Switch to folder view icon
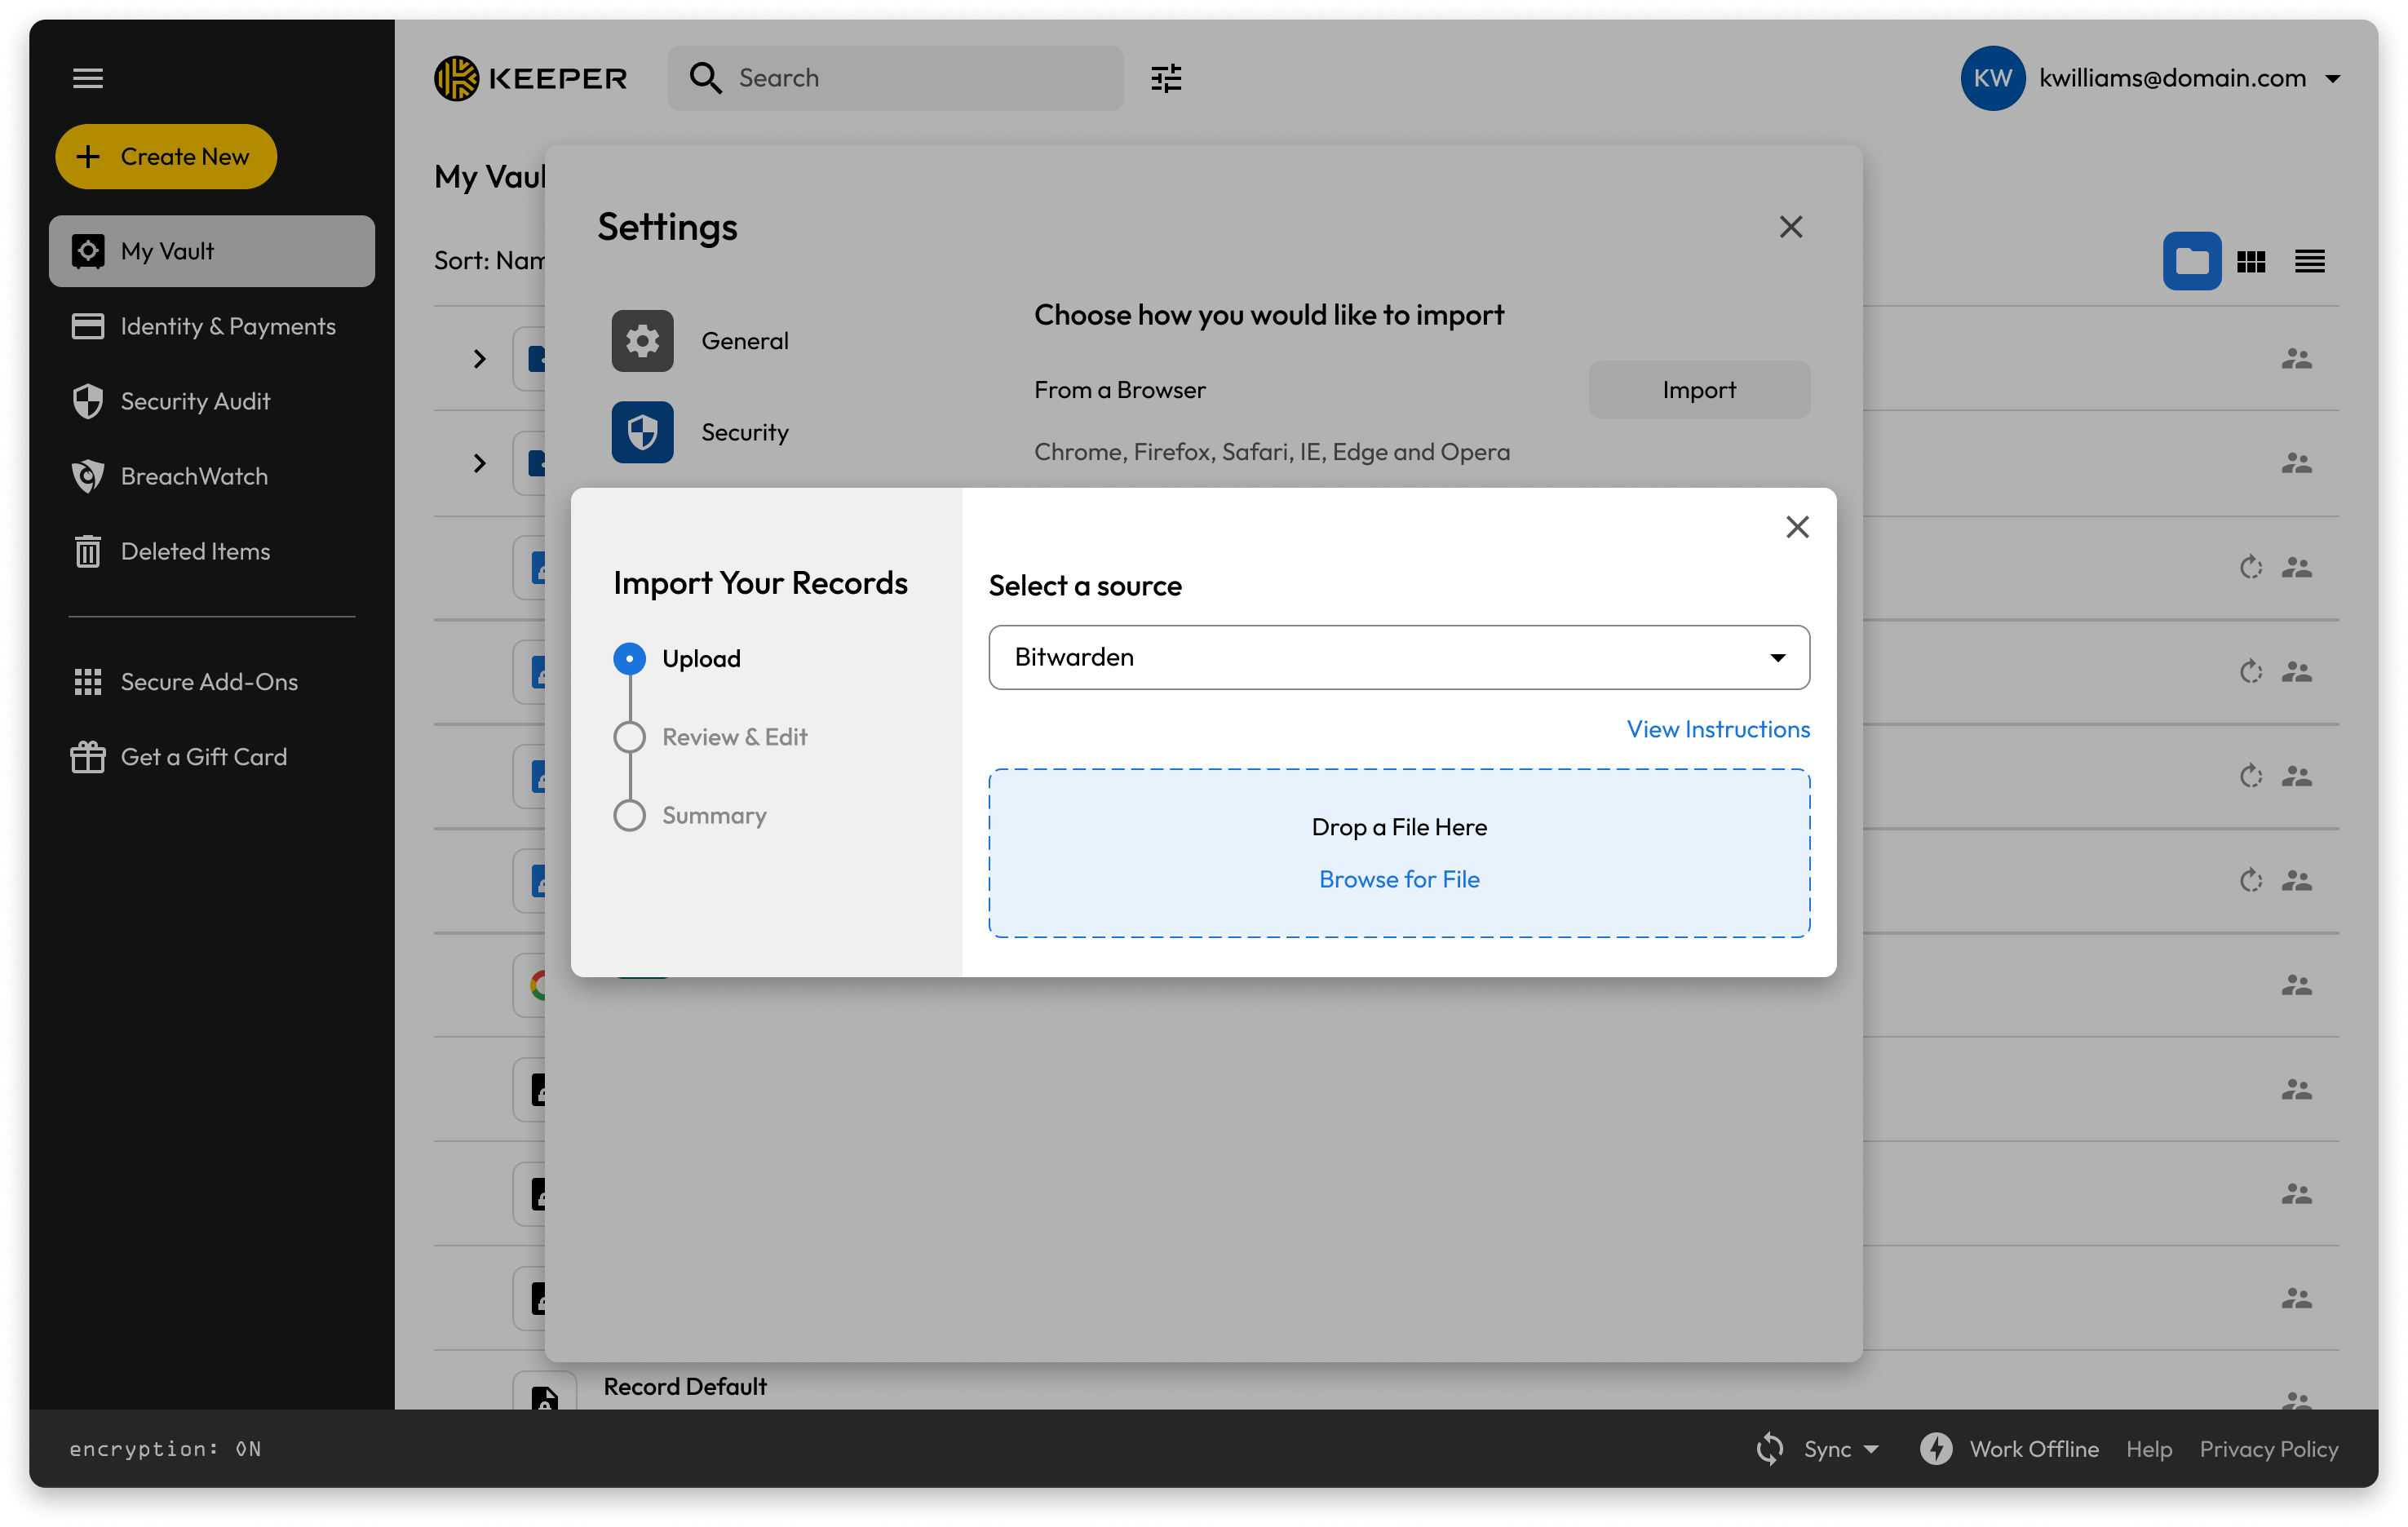 tap(2191, 261)
